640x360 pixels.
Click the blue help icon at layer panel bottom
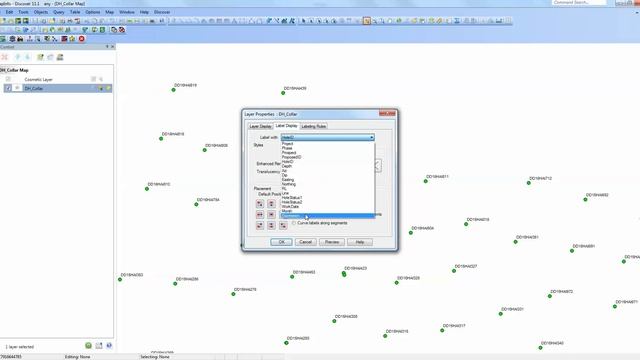coord(109,346)
